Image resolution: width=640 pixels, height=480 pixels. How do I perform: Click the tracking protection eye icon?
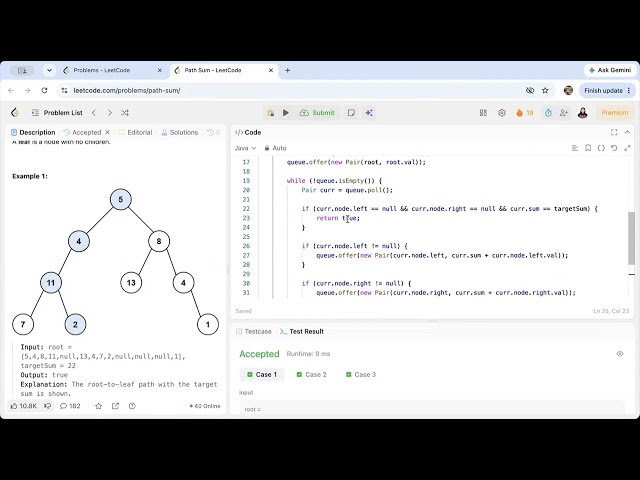530,90
